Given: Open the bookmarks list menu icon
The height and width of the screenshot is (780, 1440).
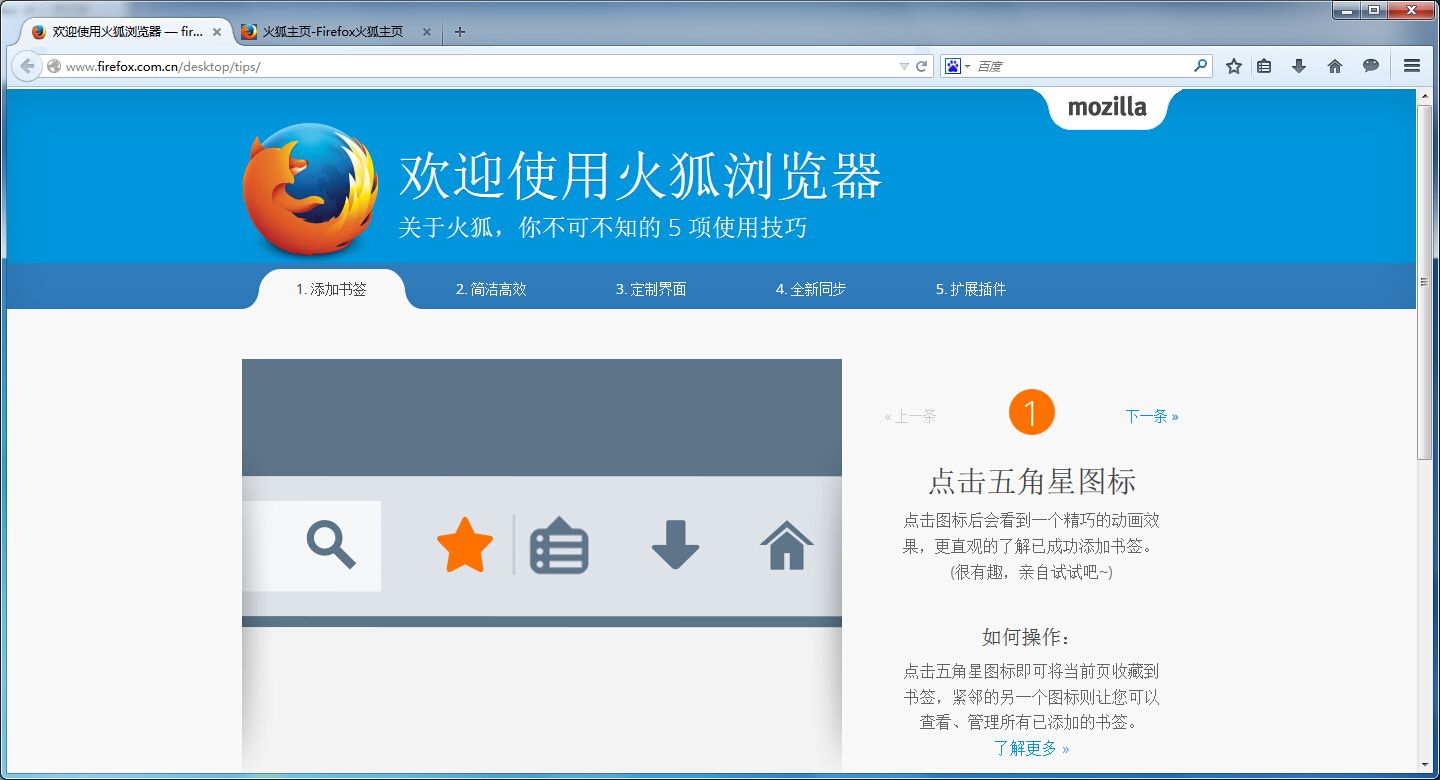Looking at the screenshot, I should point(1264,66).
